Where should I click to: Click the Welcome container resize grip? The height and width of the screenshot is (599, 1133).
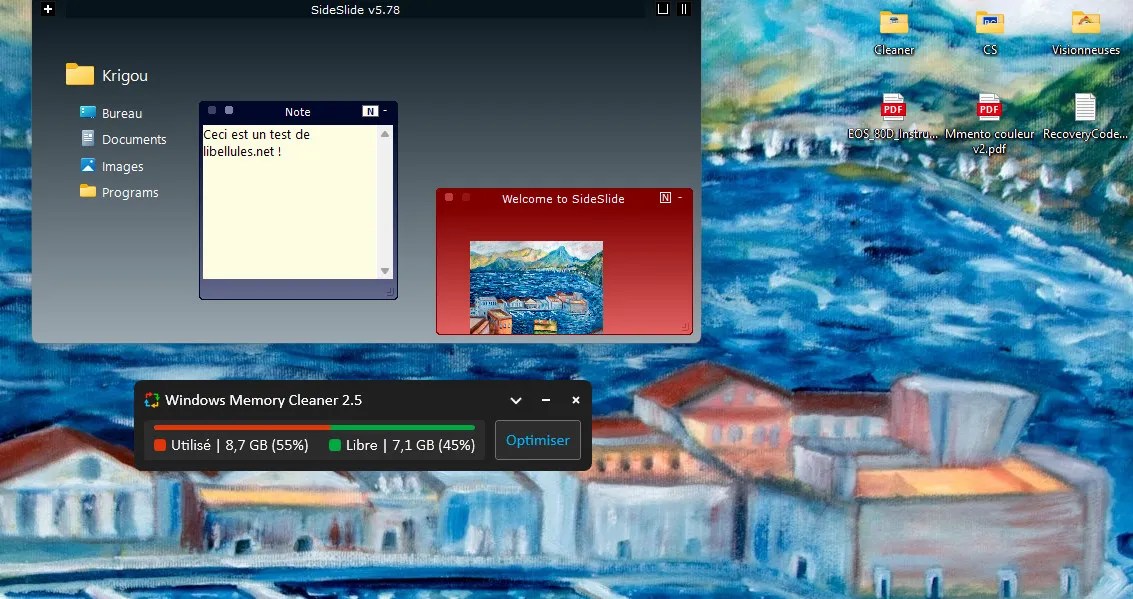click(685, 327)
